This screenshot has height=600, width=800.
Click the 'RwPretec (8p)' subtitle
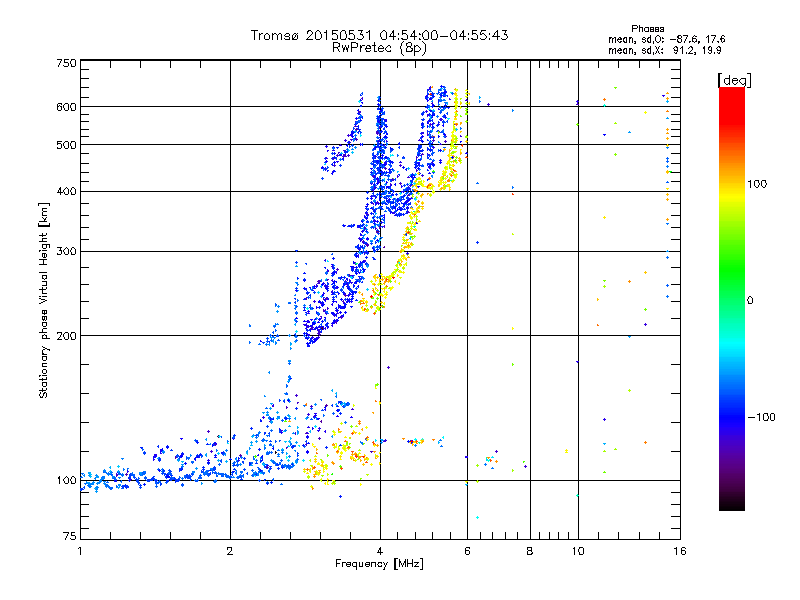pyautogui.click(x=379, y=48)
